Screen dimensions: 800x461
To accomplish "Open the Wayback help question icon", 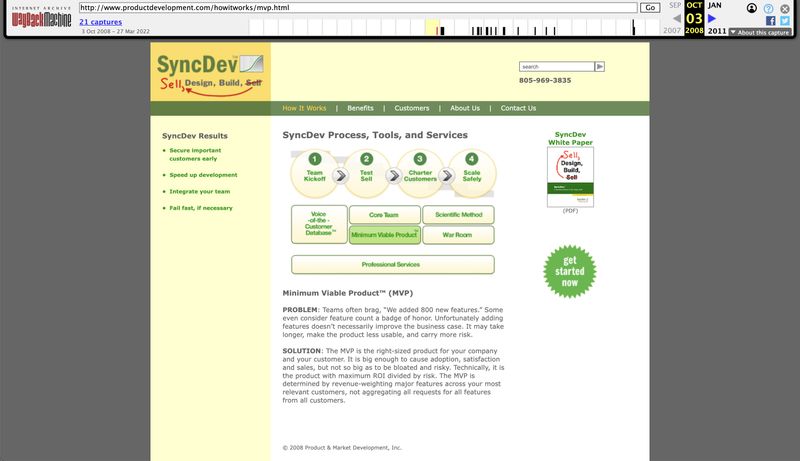I will point(768,8).
